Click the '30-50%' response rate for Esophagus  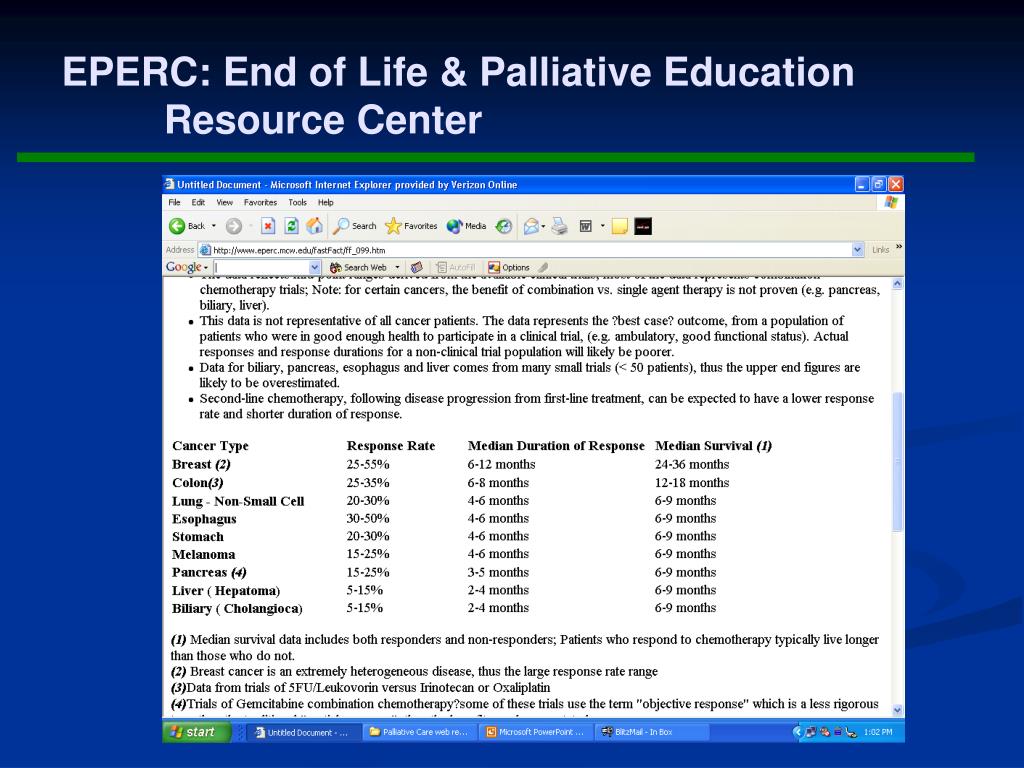pyautogui.click(x=368, y=519)
